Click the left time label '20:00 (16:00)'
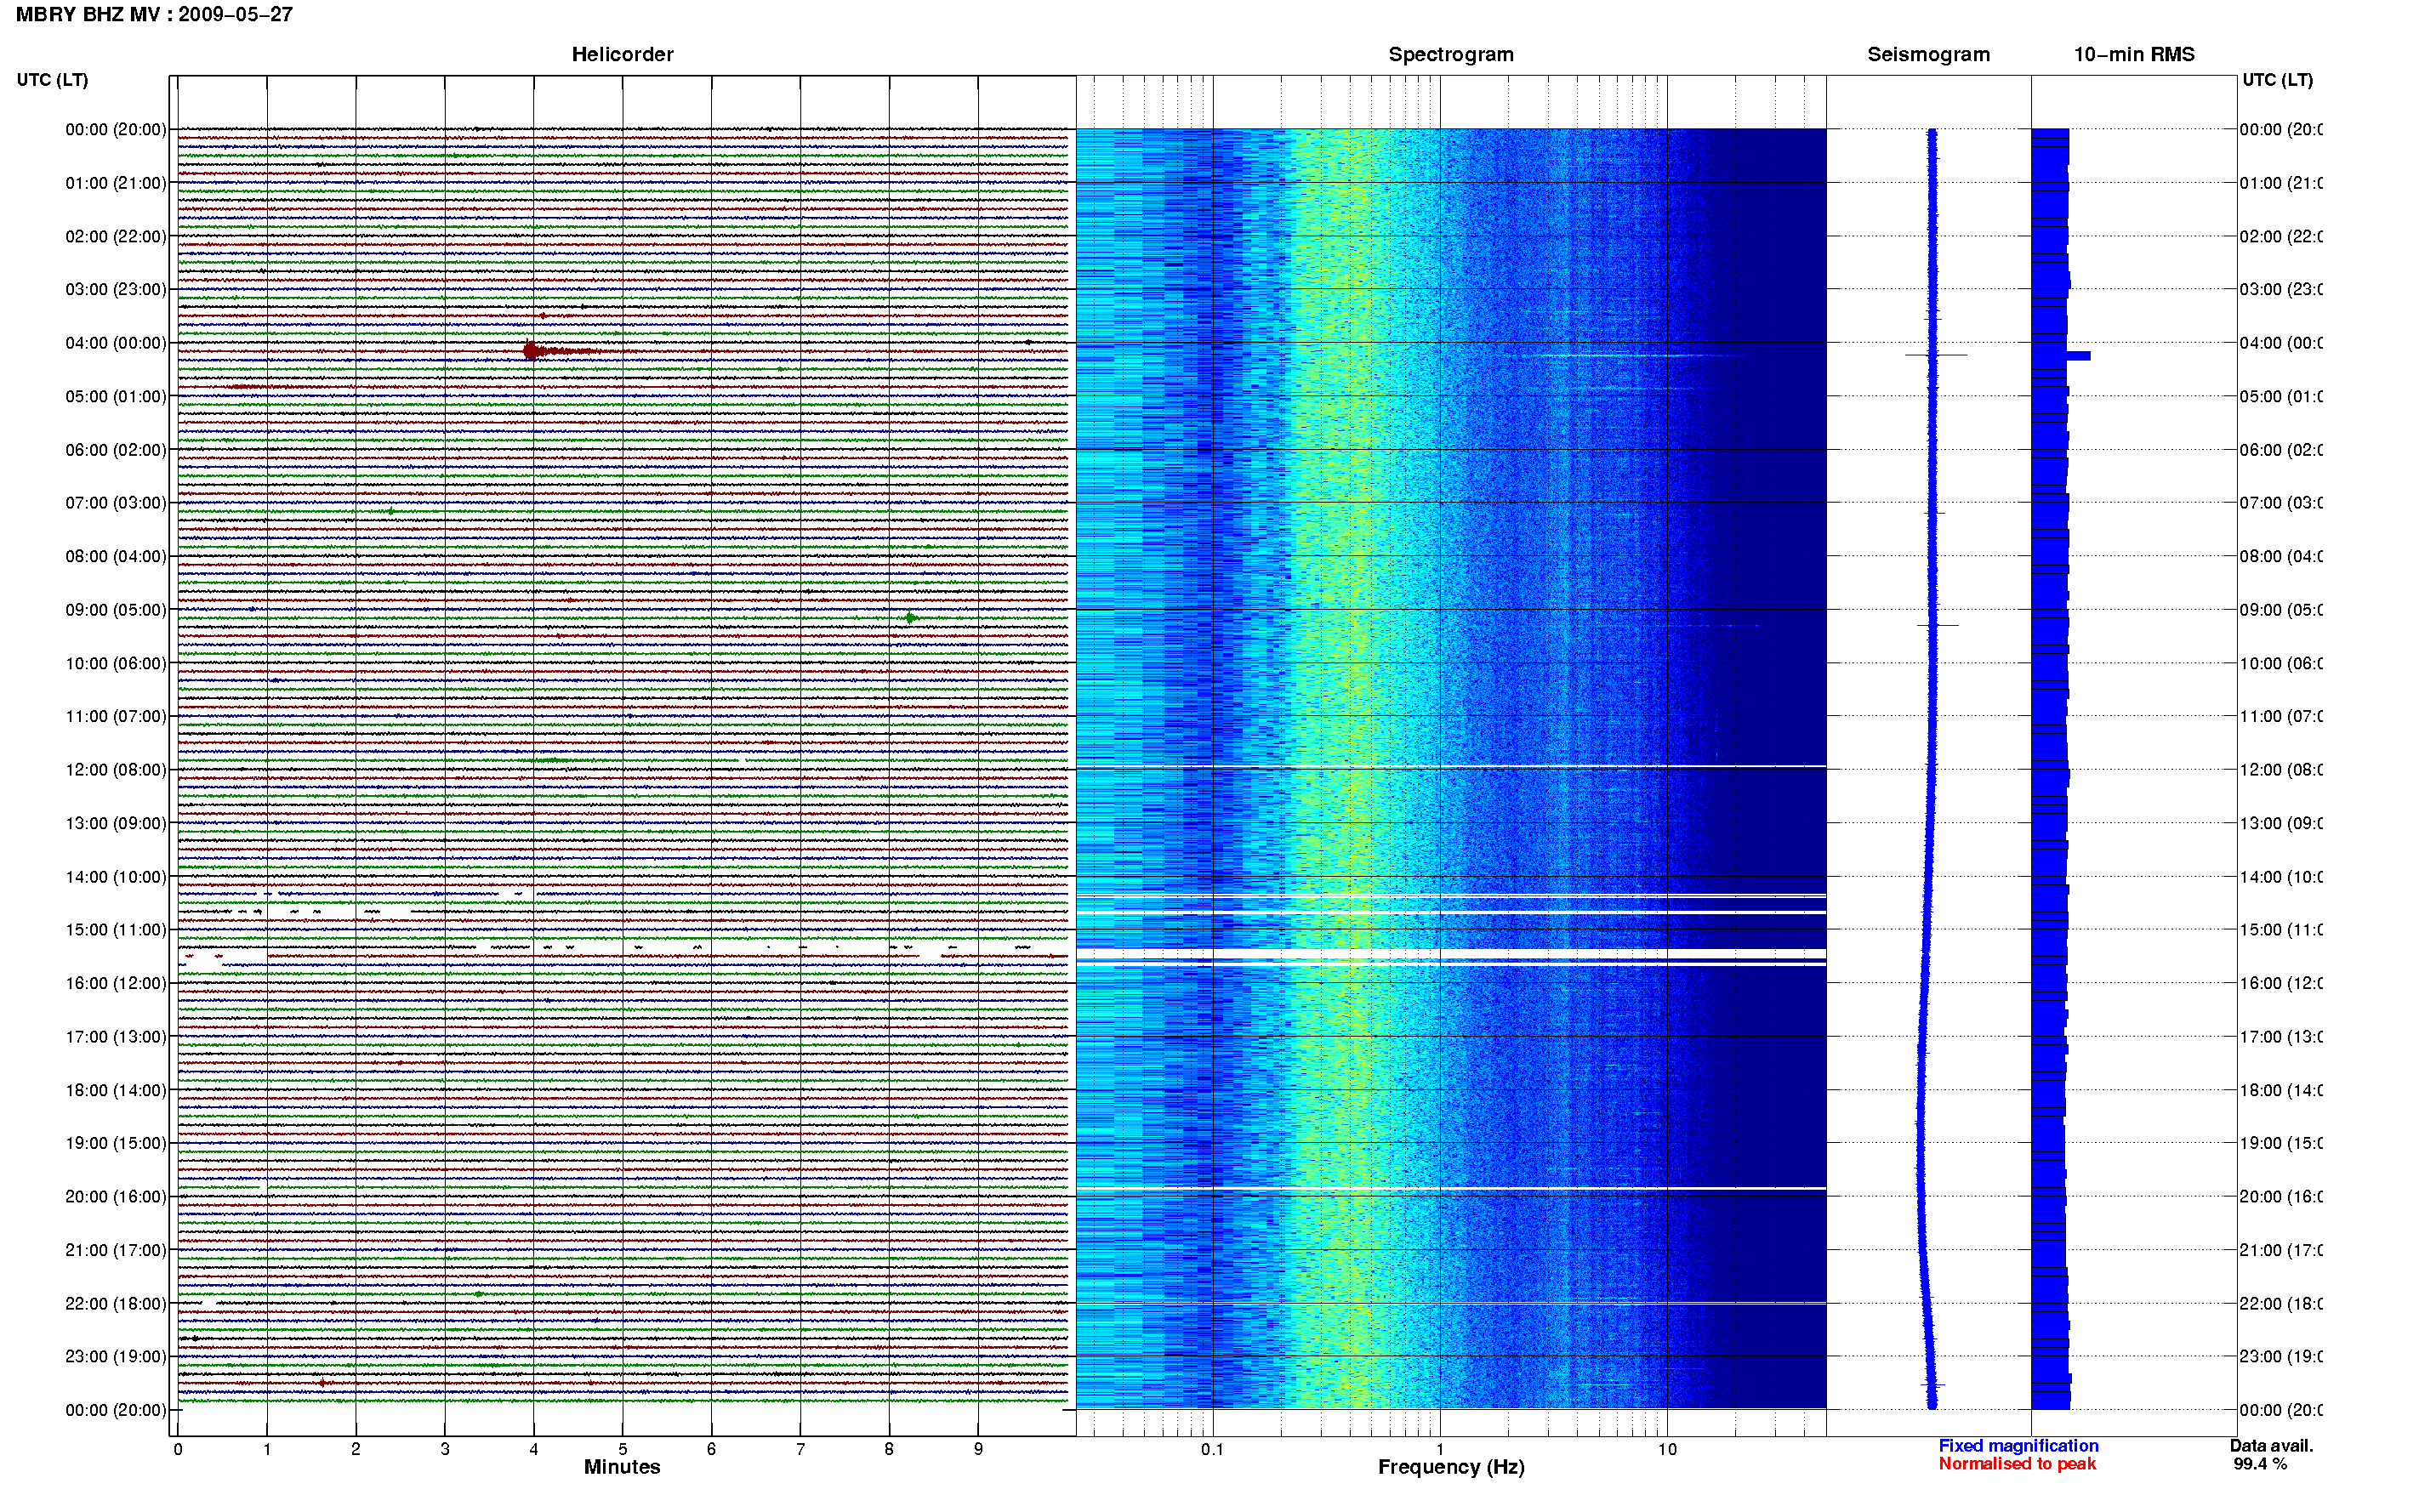The image size is (2419, 1512). click(116, 1197)
